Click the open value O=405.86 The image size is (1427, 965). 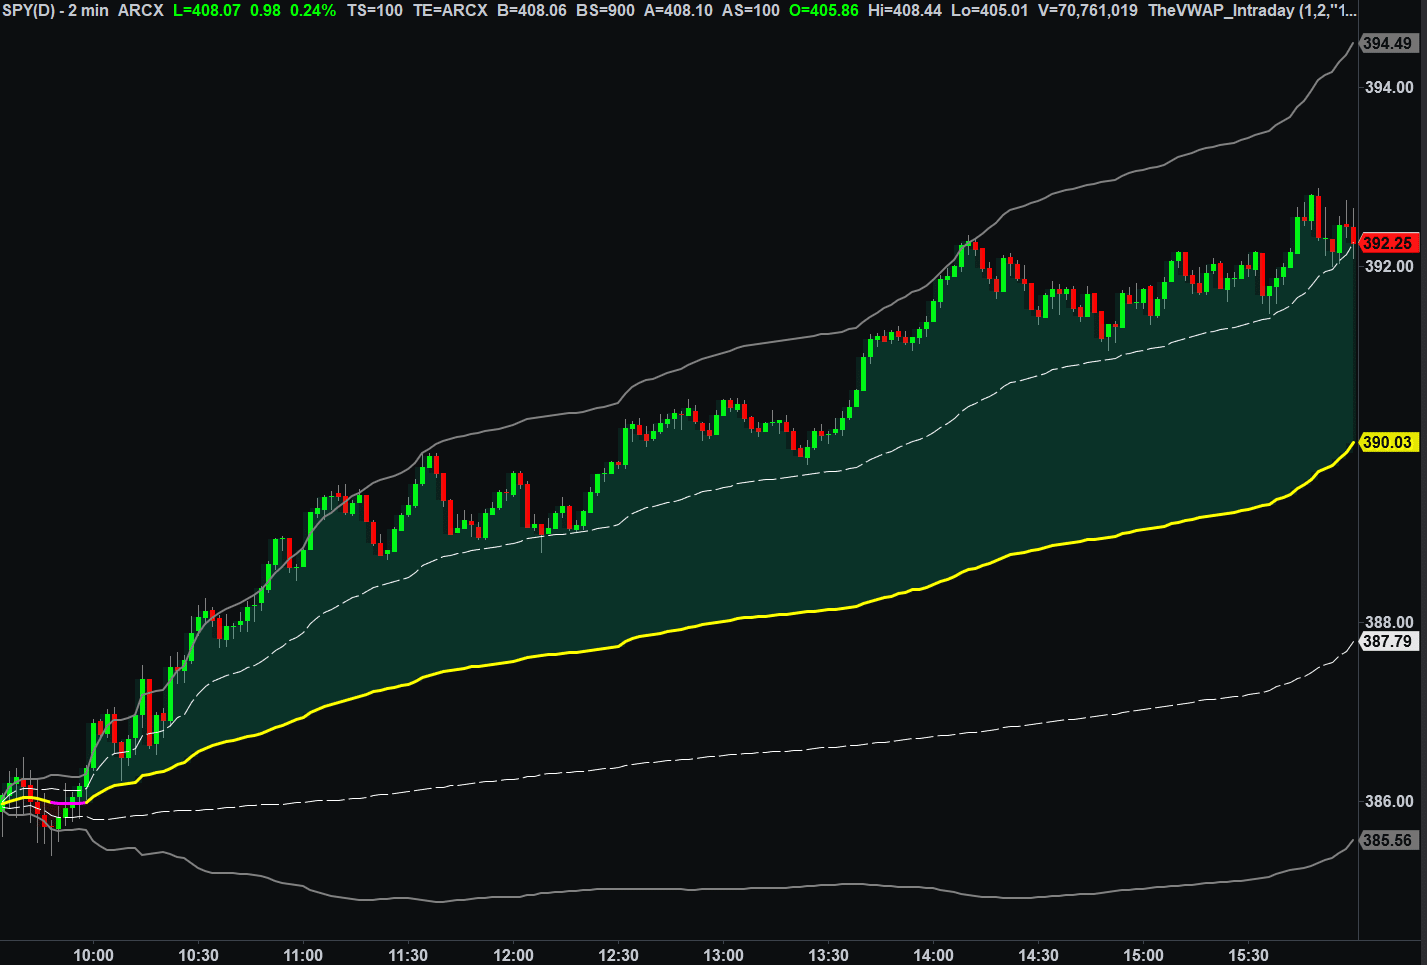(824, 11)
